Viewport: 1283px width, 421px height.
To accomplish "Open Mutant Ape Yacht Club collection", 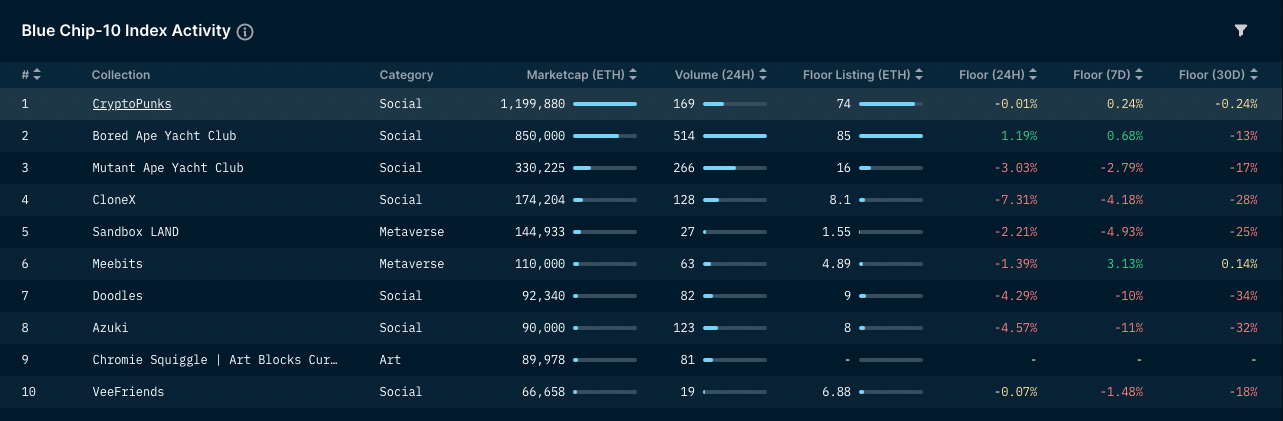I will pos(168,168).
